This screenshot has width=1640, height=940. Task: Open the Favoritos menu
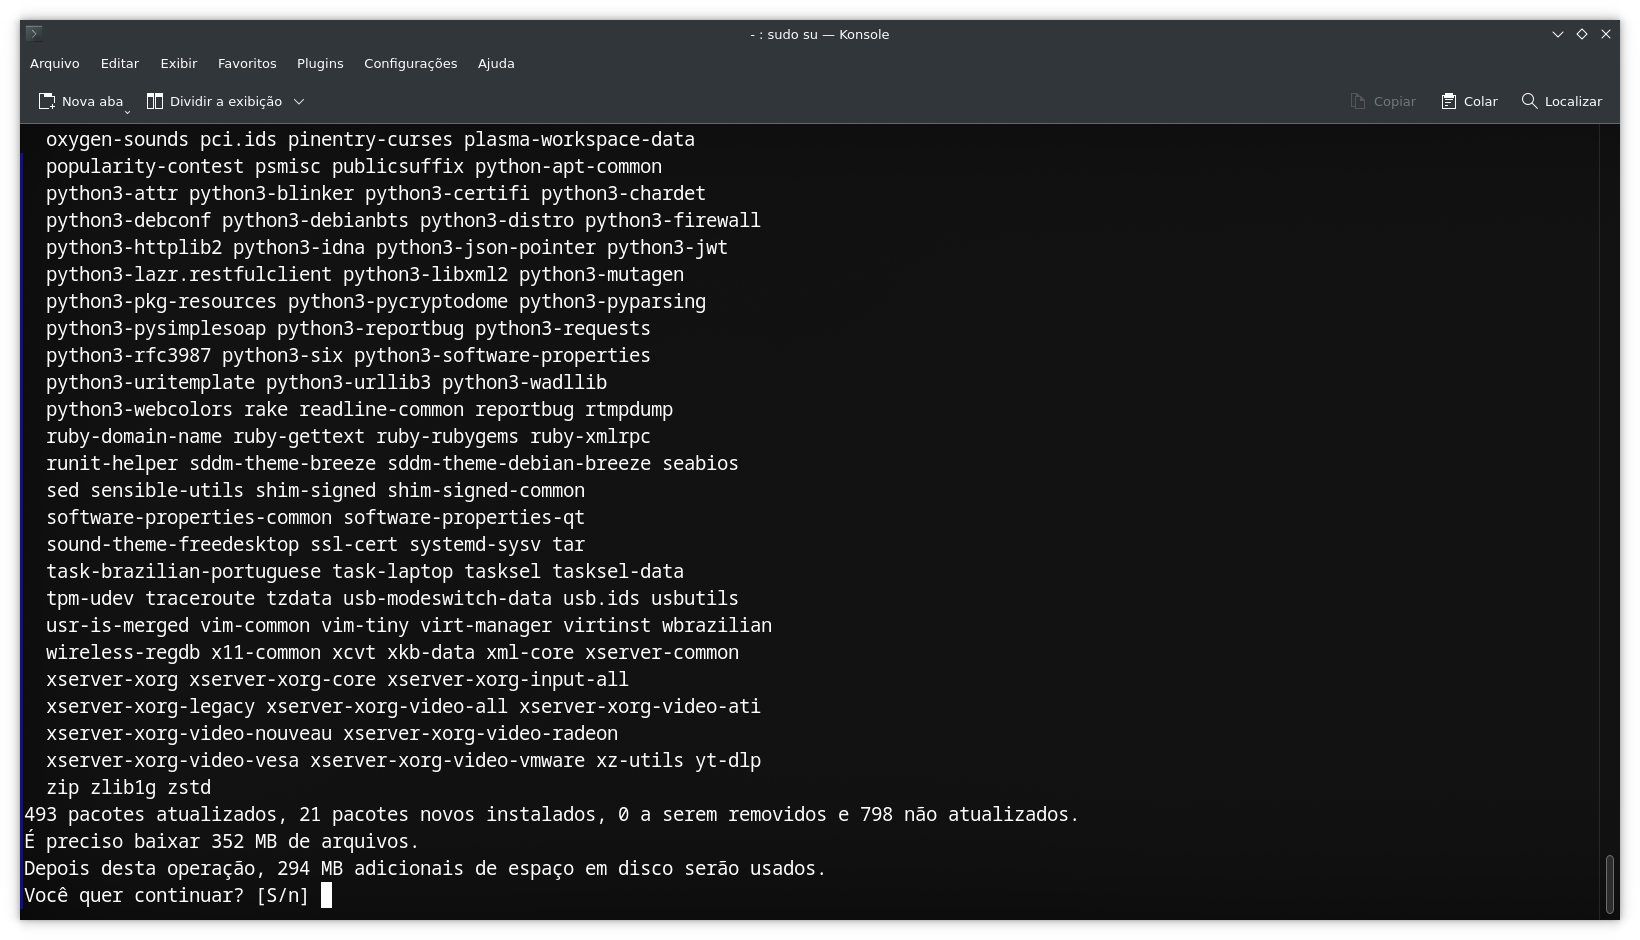coord(247,63)
